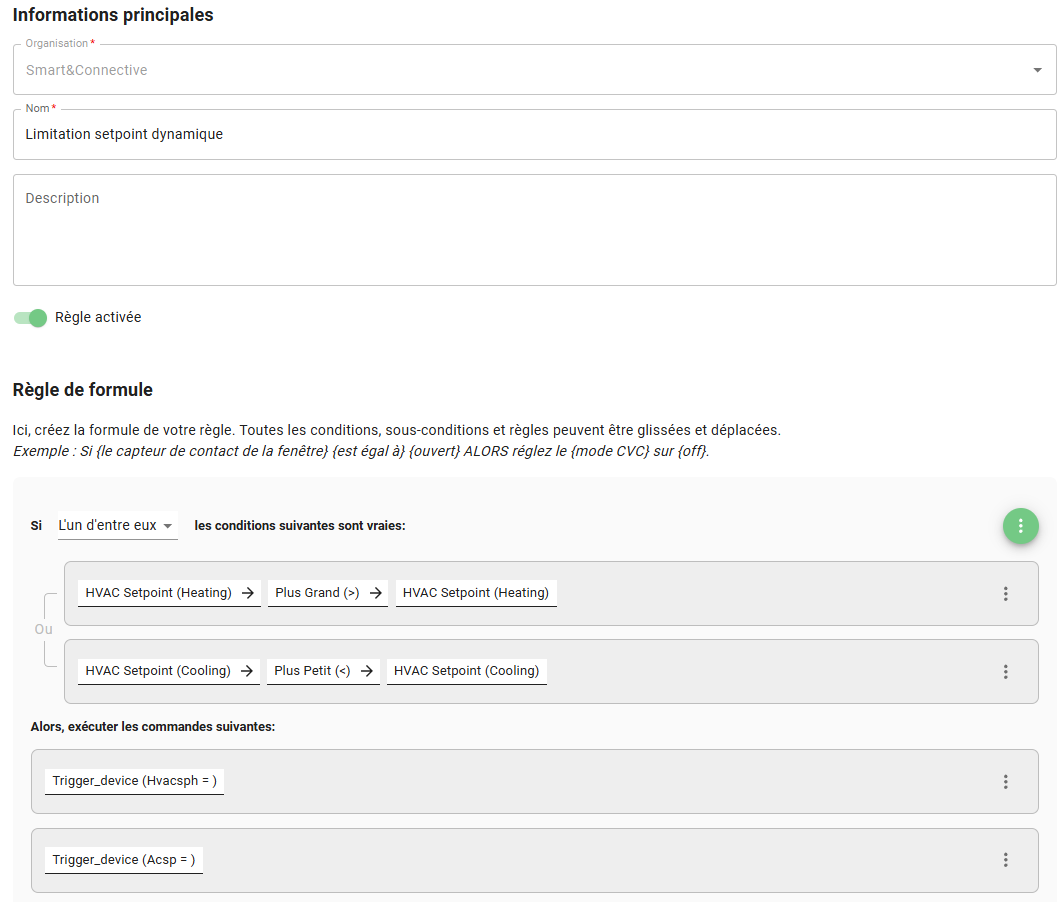
Task: Open the L'un d'entre eux selector
Action: 117,525
